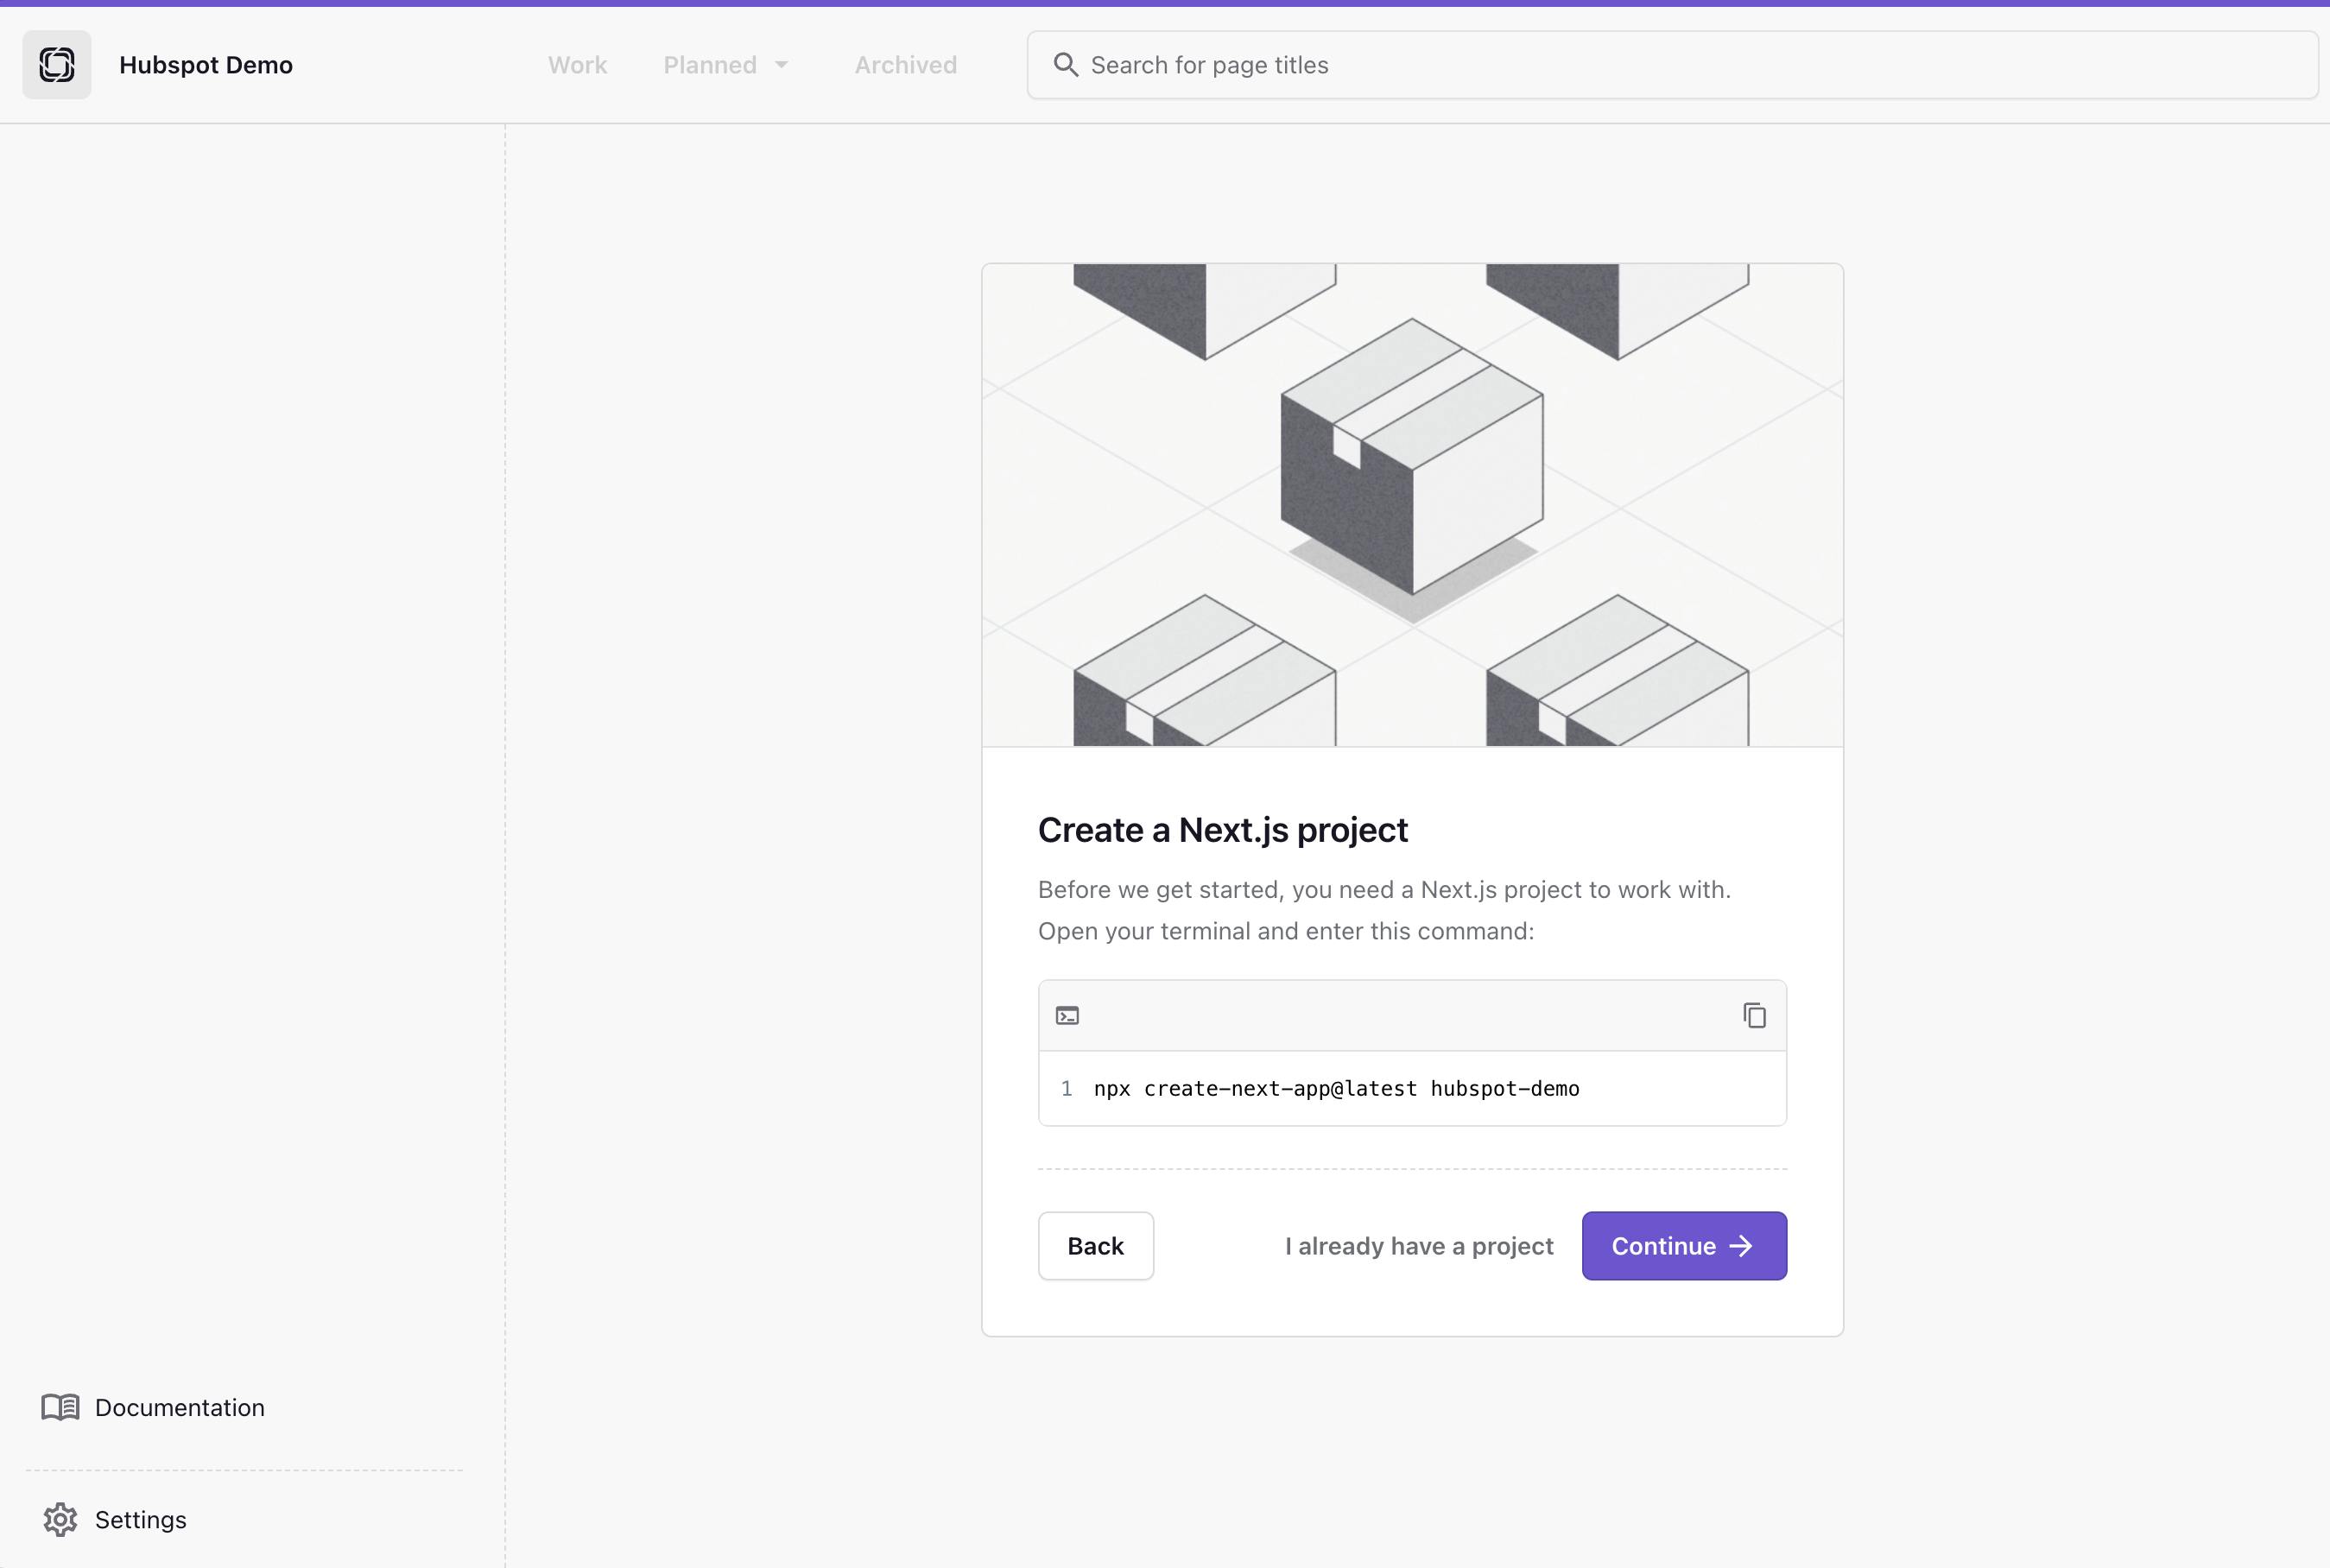Click the Hubspot Demo project name
This screenshot has height=1568, width=2330.
(x=206, y=65)
